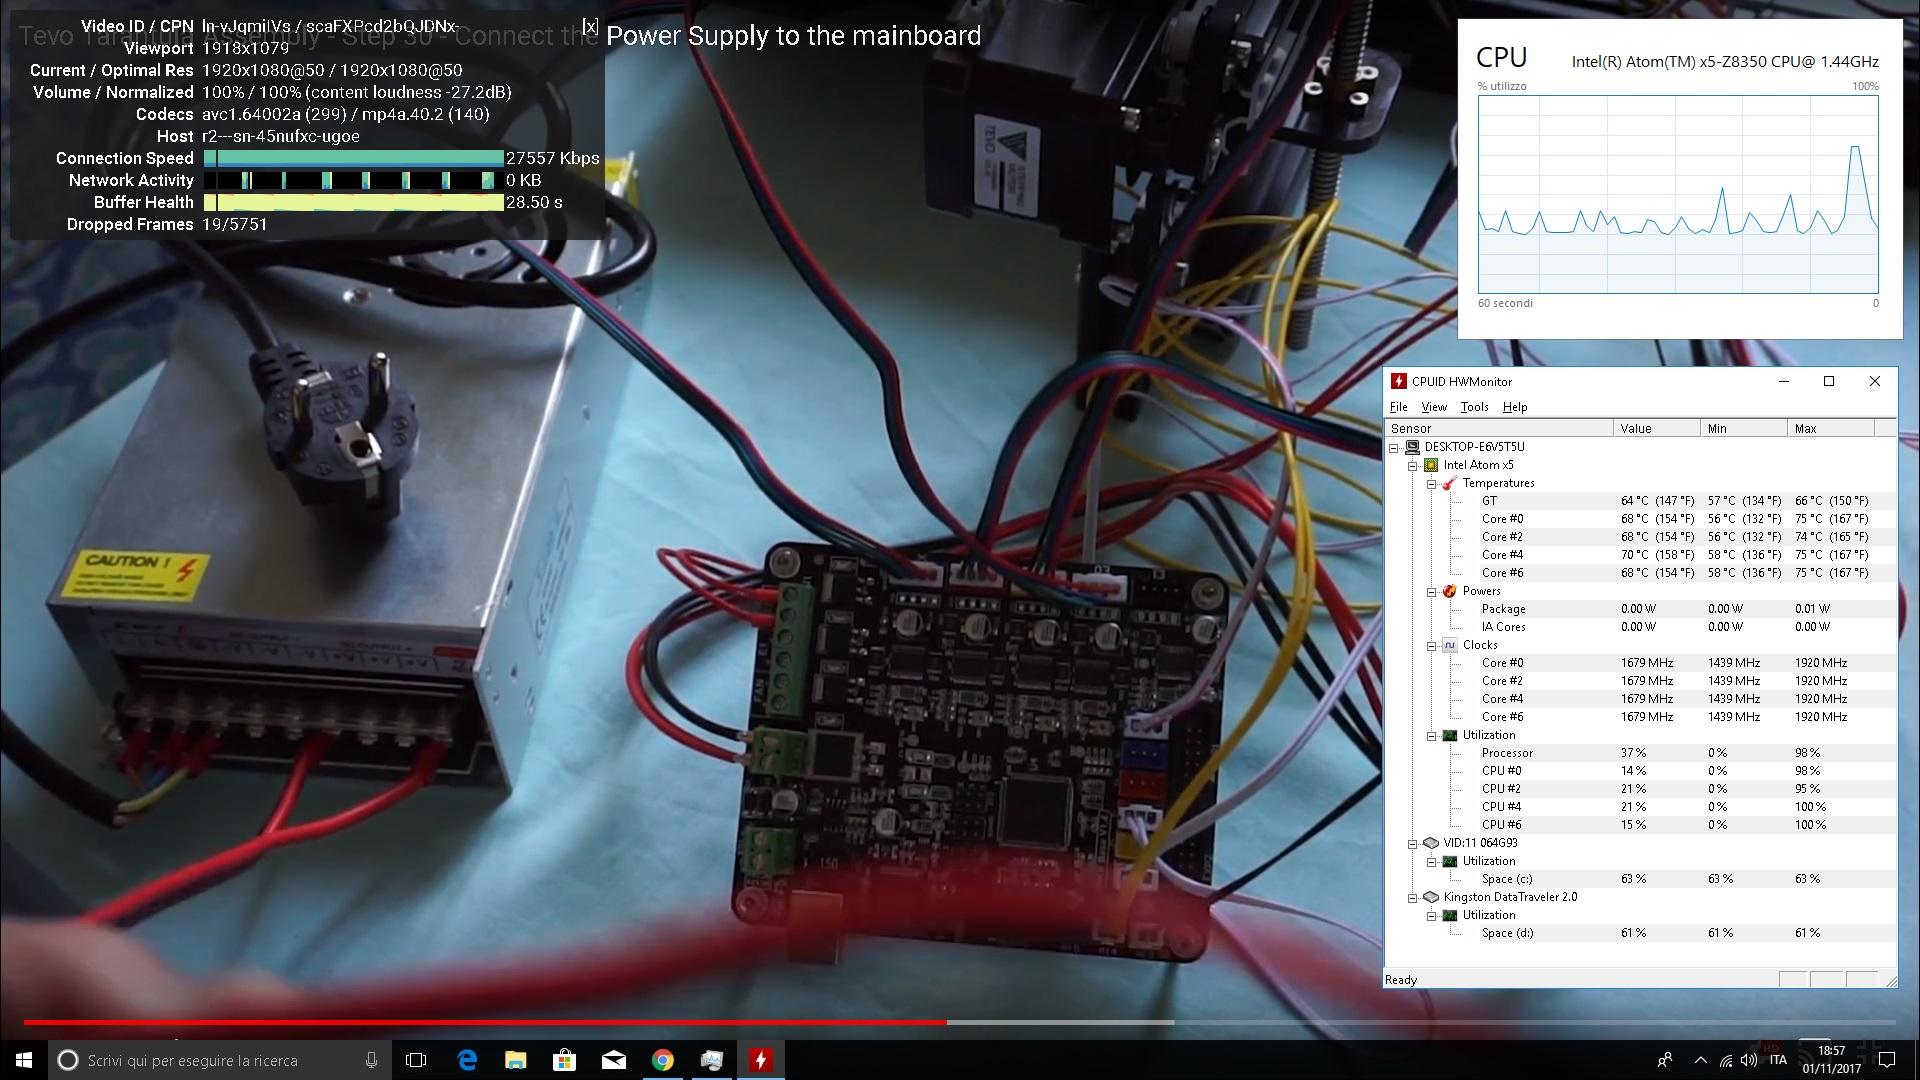The height and width of the screenshot is (1080, 1920).
Task: Click the Cortana microphone icon
Action: tap(371, 1060)
